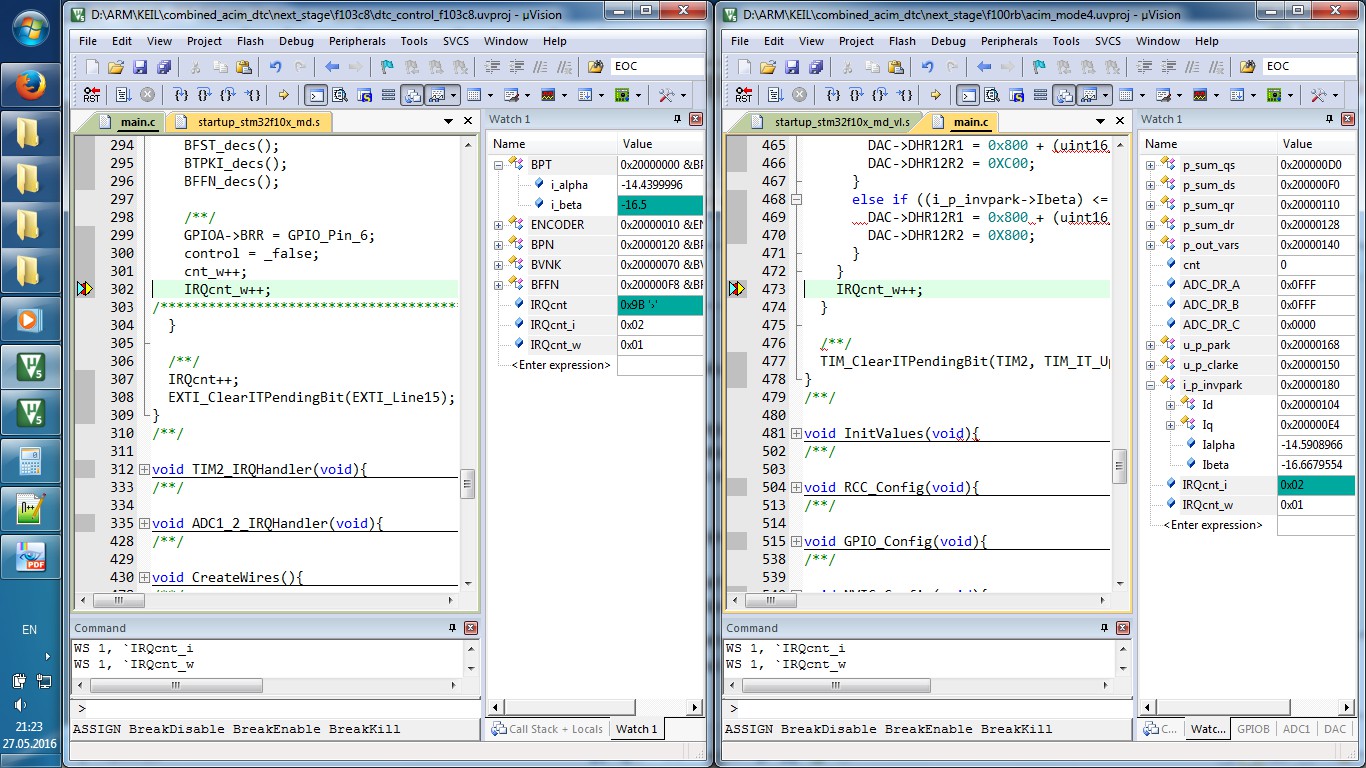Click Run icon in acim_mode4 window
The width and height of the screenshot is (1366, 768).
point(775,95)
